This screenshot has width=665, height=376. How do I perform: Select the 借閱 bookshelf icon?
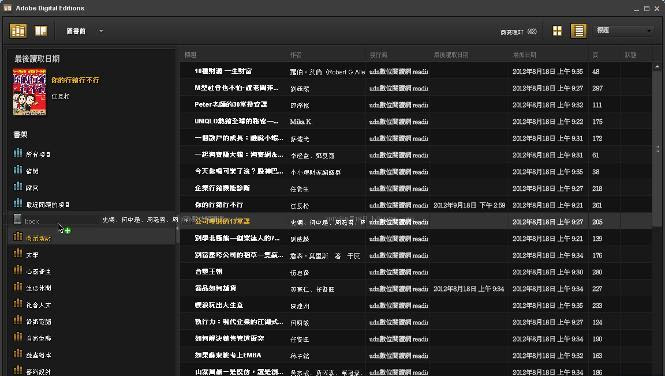tap(18, 170)
